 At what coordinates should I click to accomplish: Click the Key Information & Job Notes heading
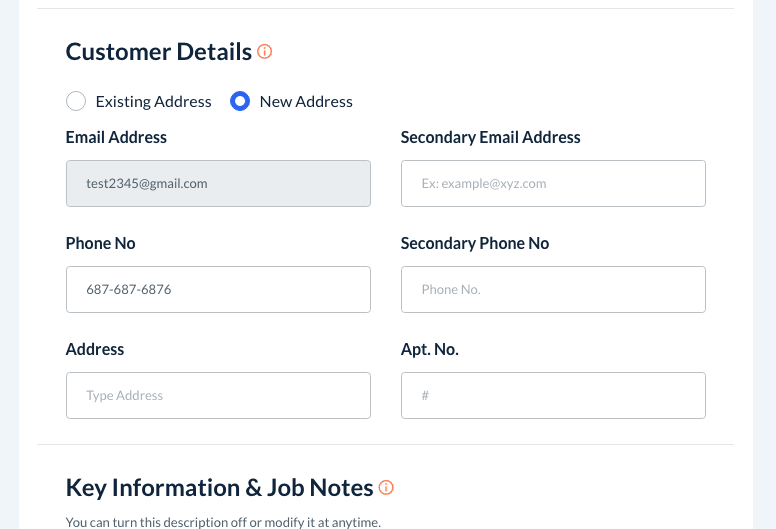click(x=219, y=488)
